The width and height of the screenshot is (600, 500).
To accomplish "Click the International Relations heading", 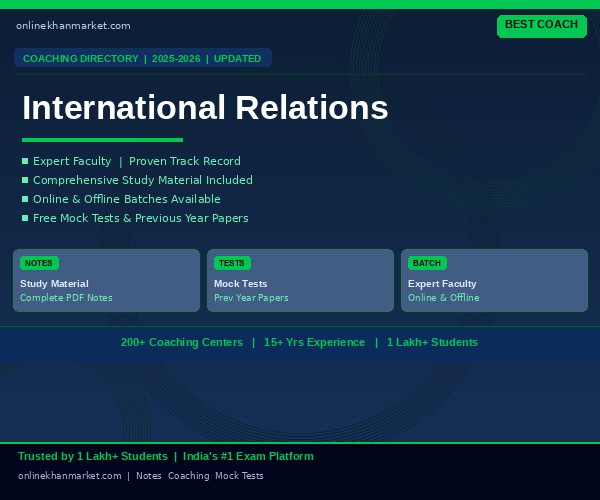I will coord(205,107).
